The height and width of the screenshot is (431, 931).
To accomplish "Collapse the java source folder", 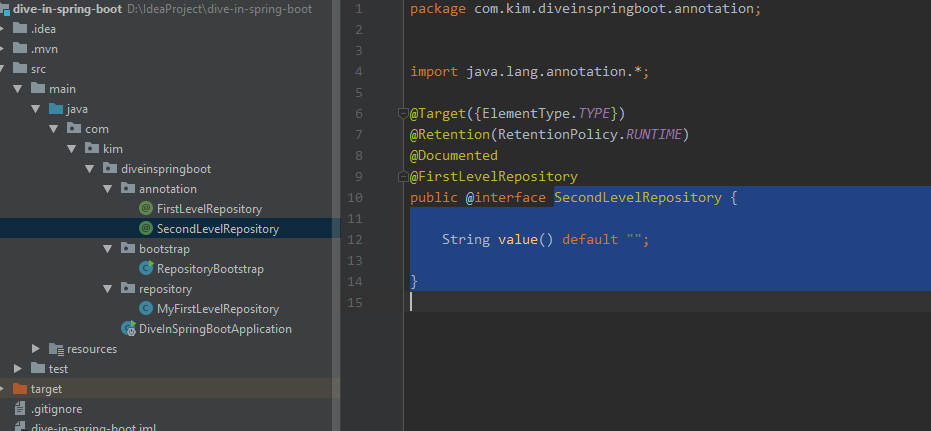I will (x=36, y=109).
